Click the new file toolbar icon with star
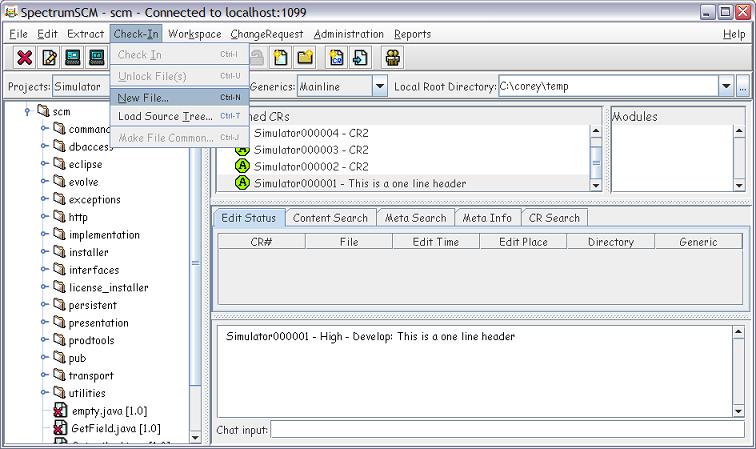Image resolution: width=756 pixels, height=449 pixels. click(x=281, y=58)
